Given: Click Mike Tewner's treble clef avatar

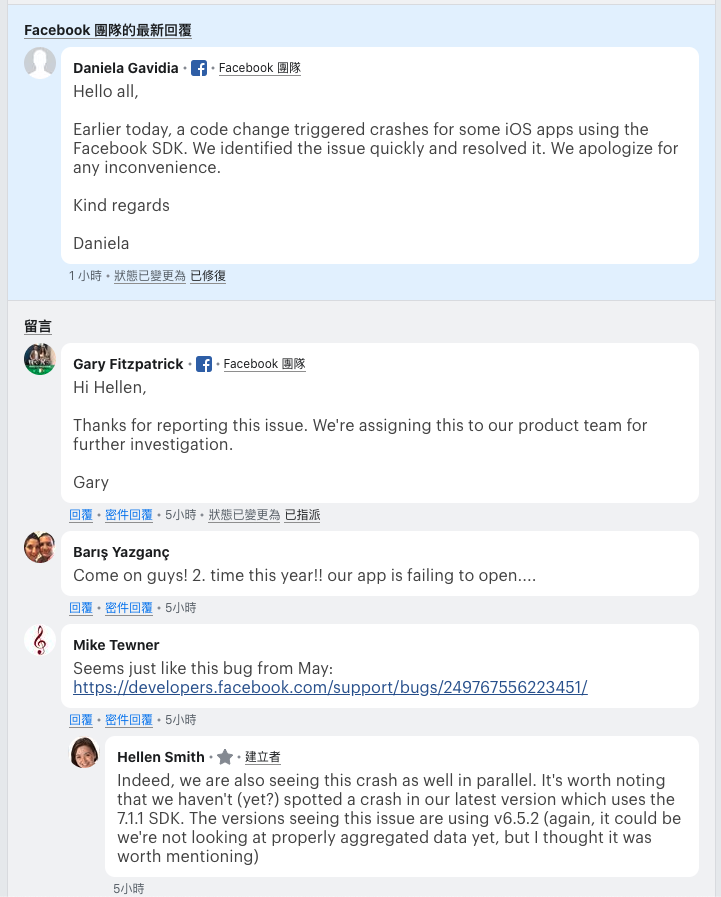Looking at the screenshot, I should [x=40, y=640].
